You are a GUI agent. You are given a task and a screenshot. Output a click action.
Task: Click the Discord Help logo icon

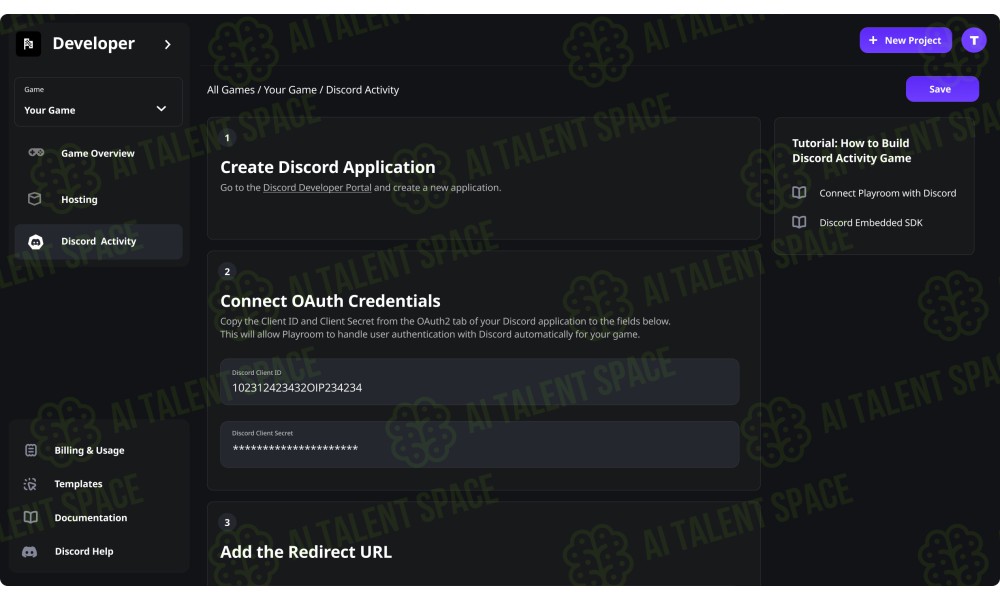pyautogui.click(x=29, y=552)
